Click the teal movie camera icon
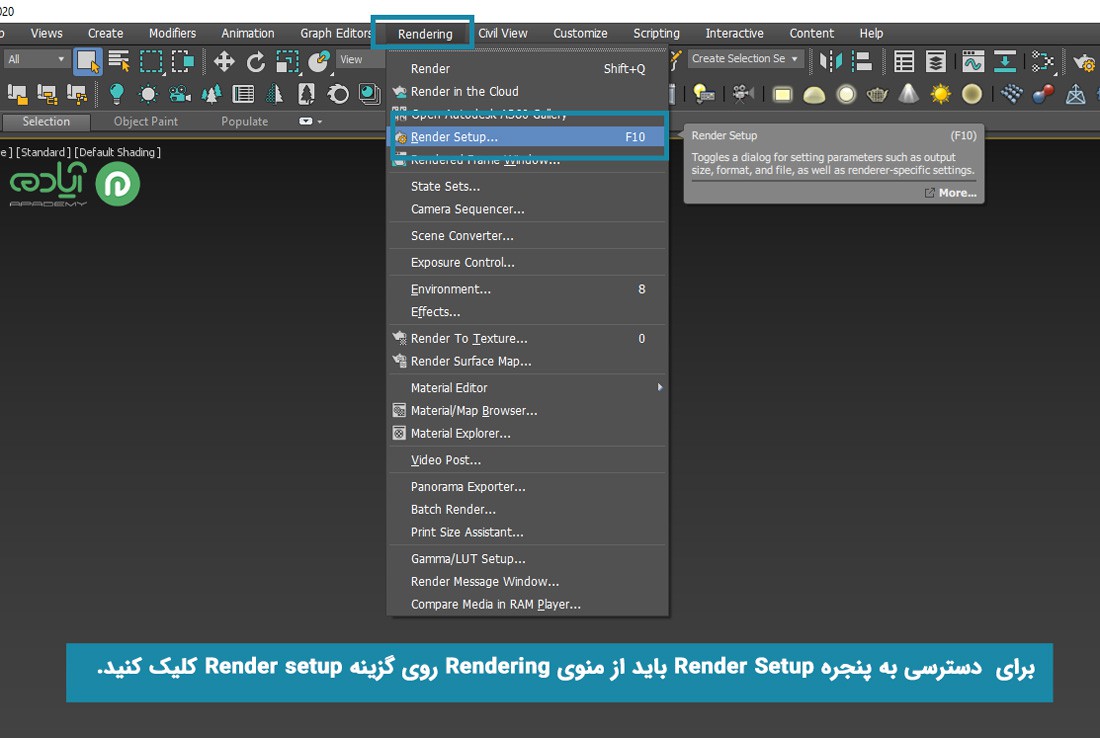1100x738 pixels. (x=180, y=93)
